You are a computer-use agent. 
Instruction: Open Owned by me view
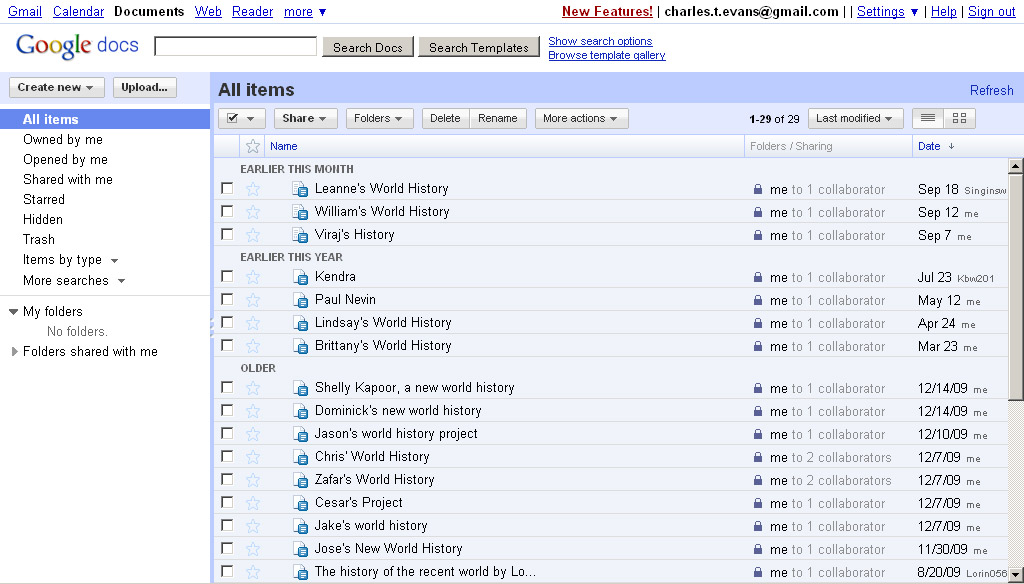click(x=63, y=140)
